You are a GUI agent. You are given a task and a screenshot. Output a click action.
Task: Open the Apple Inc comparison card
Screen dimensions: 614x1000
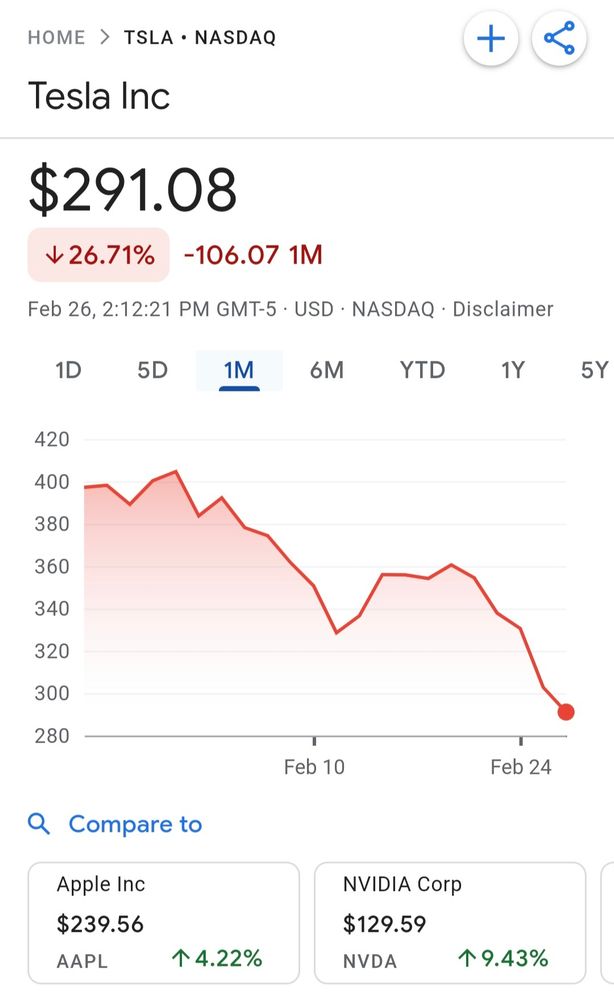point(165,920)
